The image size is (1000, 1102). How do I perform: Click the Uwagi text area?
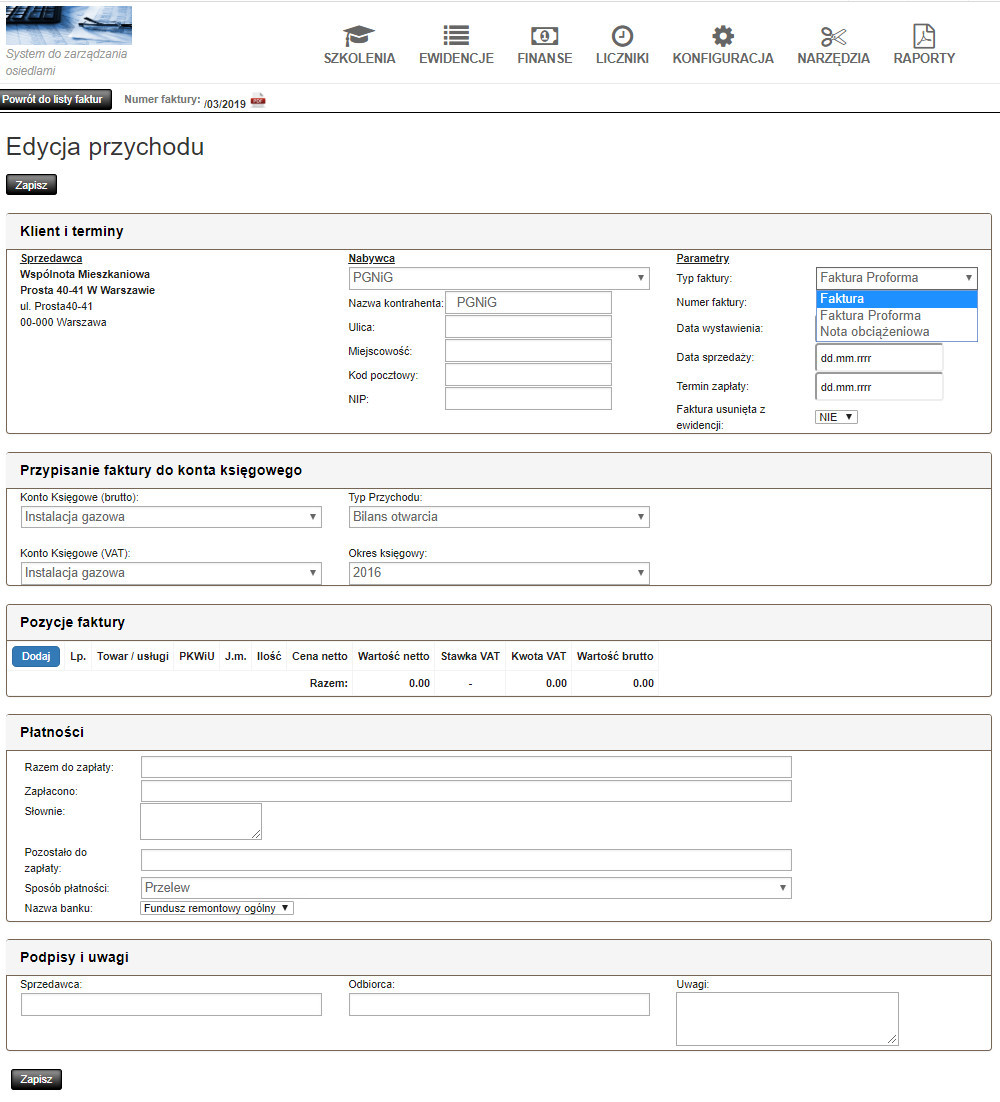click(787, 1019)
